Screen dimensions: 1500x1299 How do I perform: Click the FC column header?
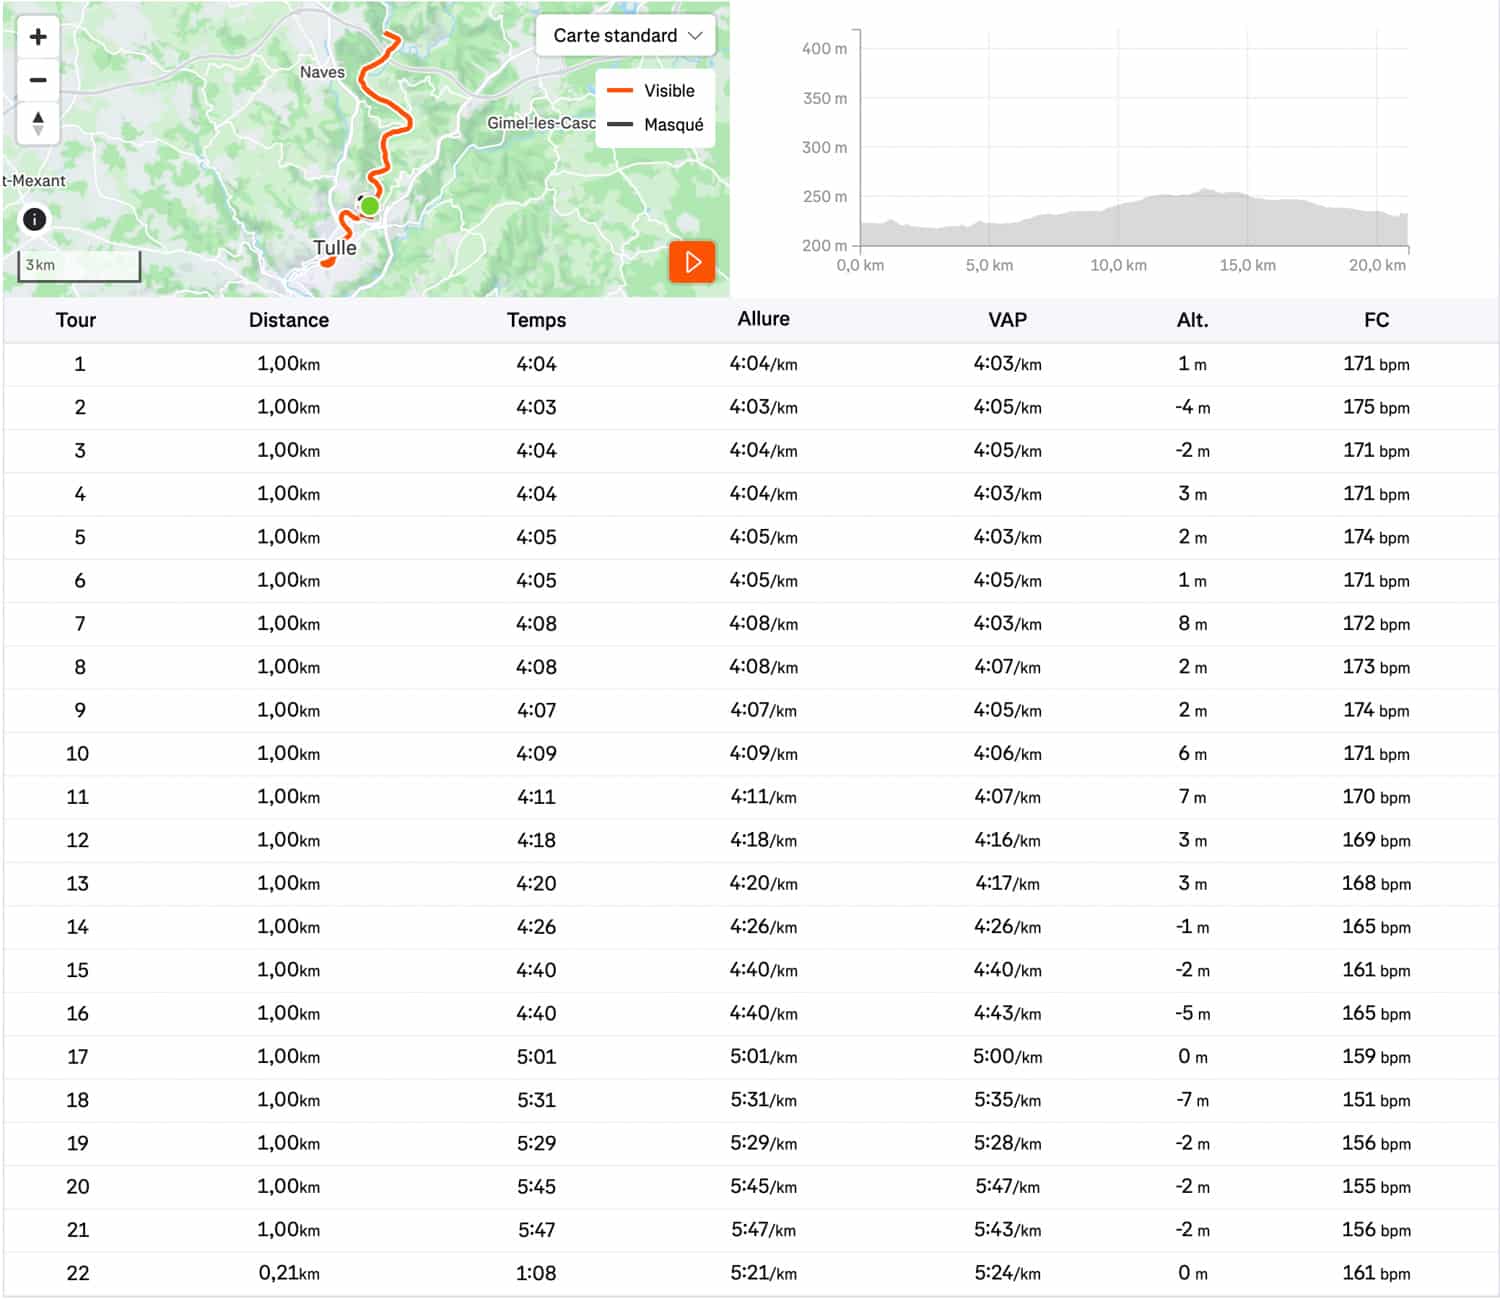(1376, 320)
